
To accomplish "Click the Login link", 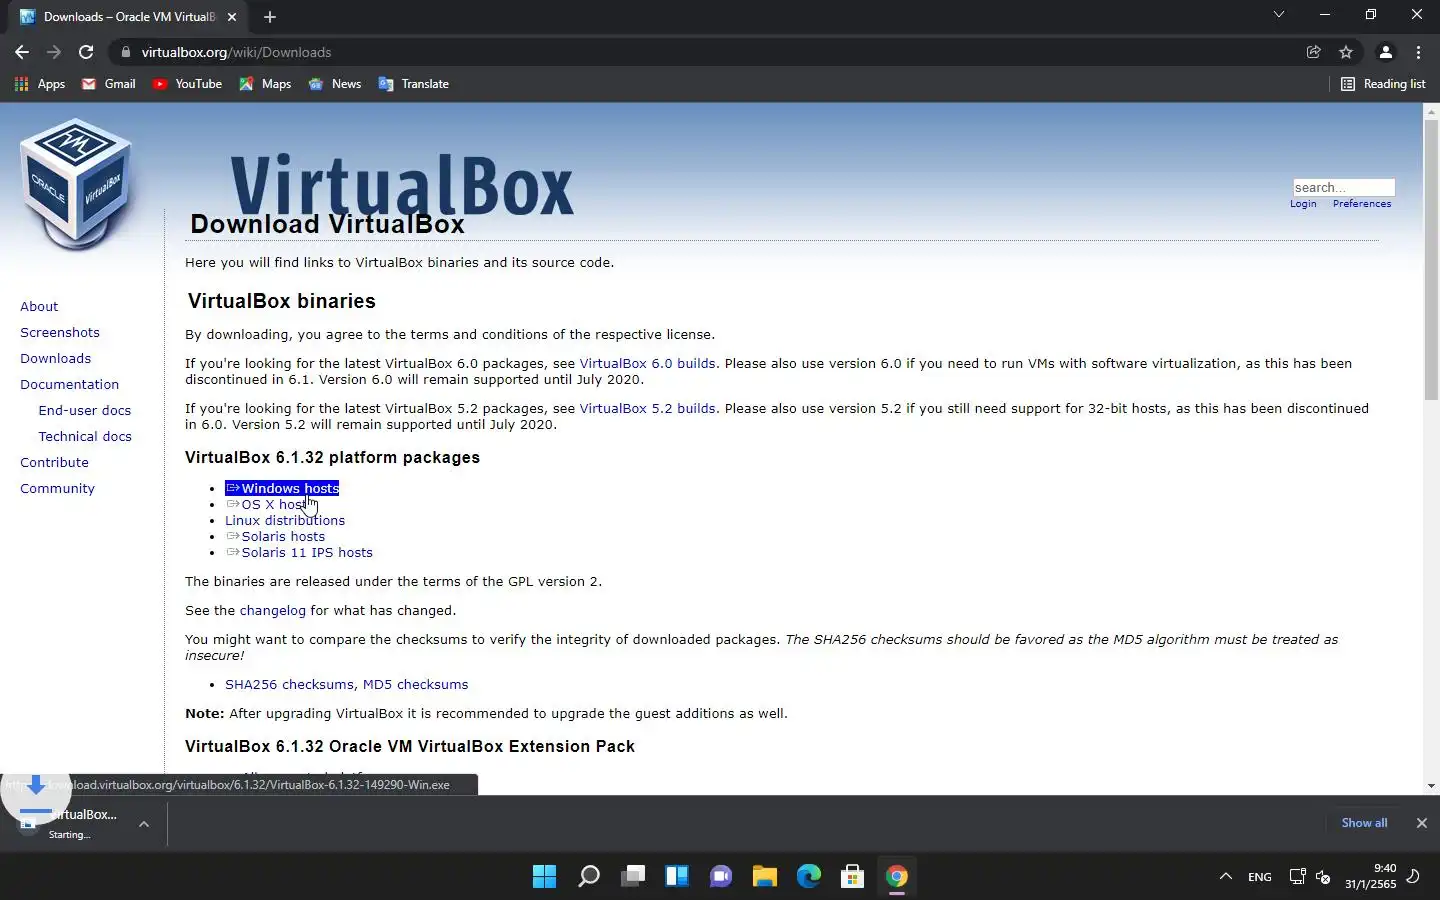I will pos(1303,204).
